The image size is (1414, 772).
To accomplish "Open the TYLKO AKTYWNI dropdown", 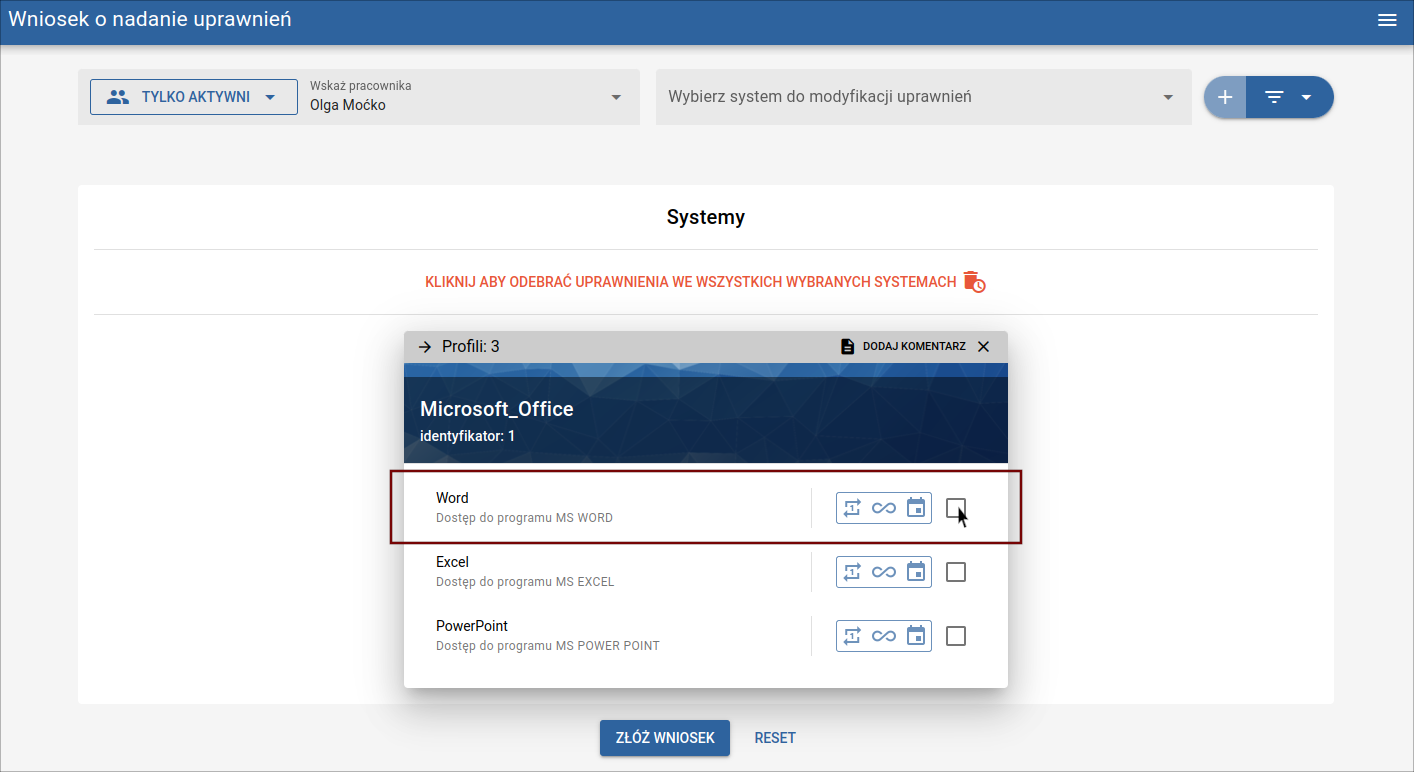I will (194, 97).
